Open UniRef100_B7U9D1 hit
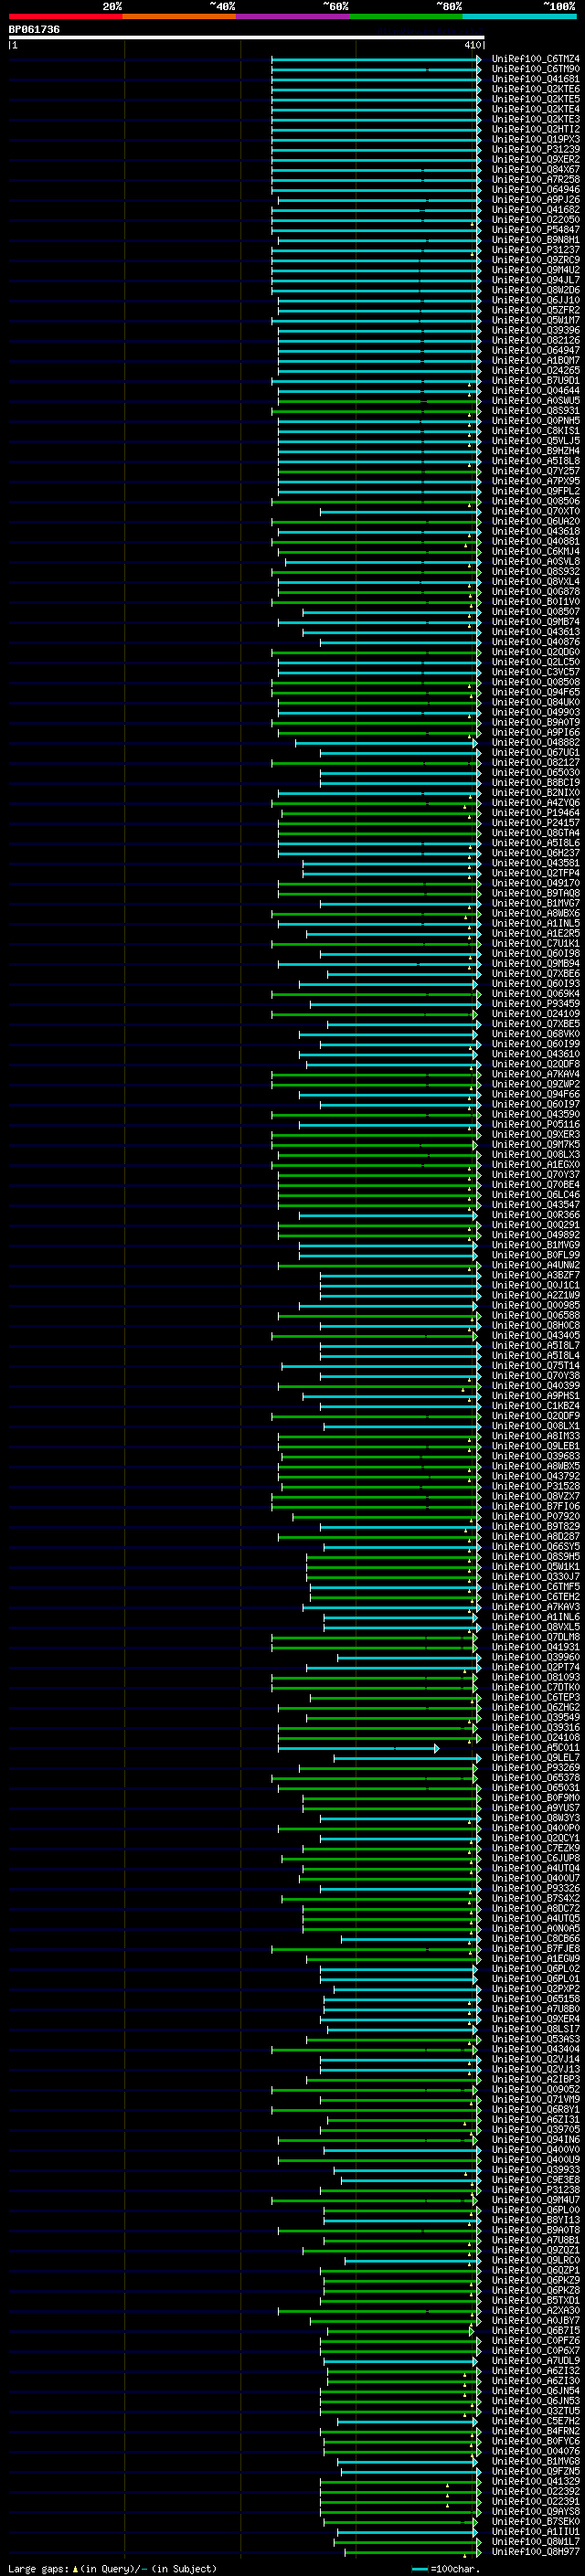 tap(536, 381)
